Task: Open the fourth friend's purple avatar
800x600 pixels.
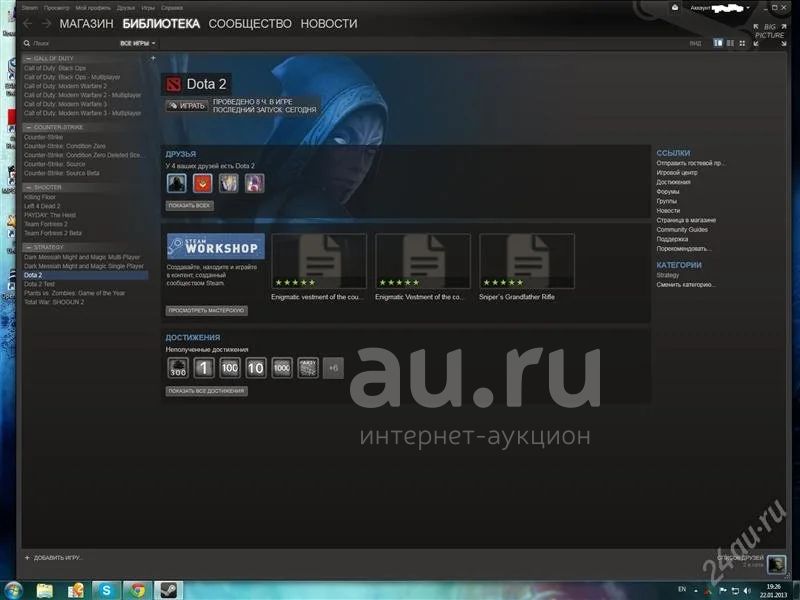Action: tap(255, 183)
